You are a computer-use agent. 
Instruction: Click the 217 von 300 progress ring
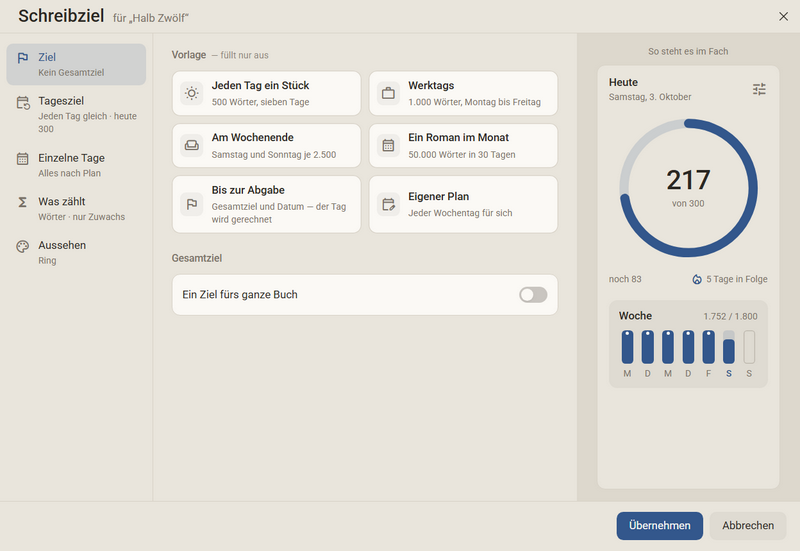point(688,188)
